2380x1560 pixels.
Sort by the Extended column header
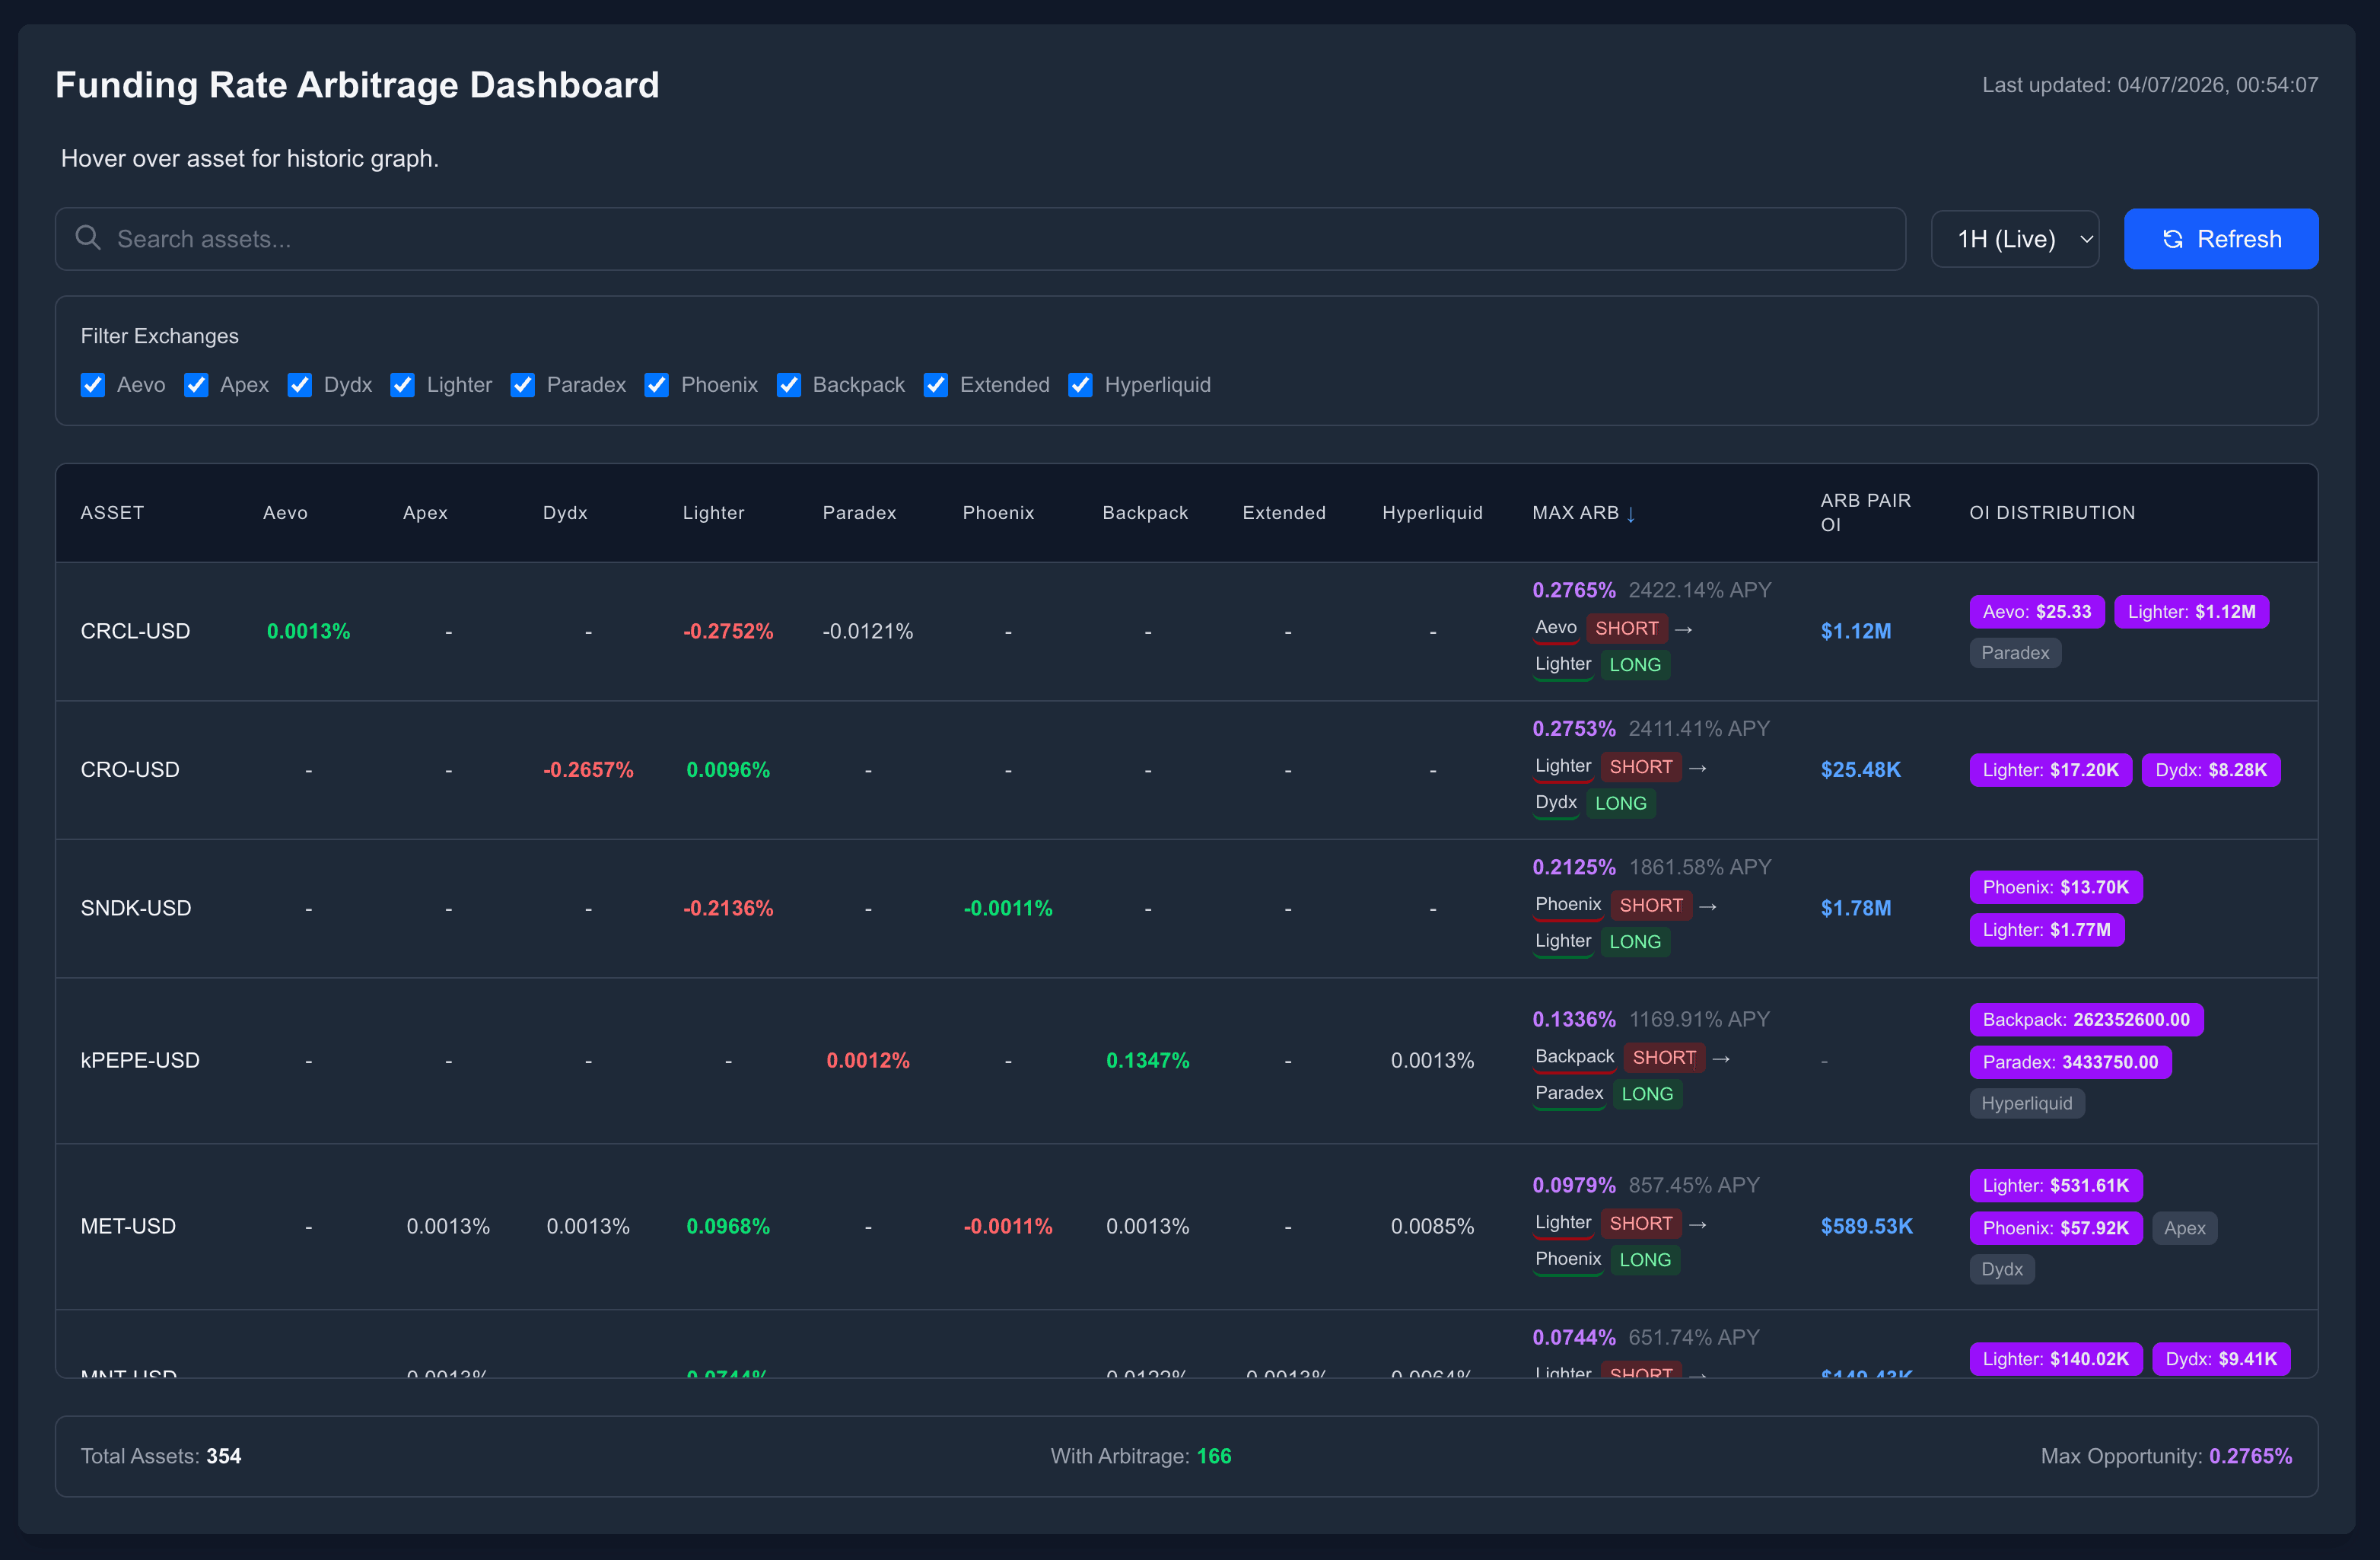tap(1284, 513)
